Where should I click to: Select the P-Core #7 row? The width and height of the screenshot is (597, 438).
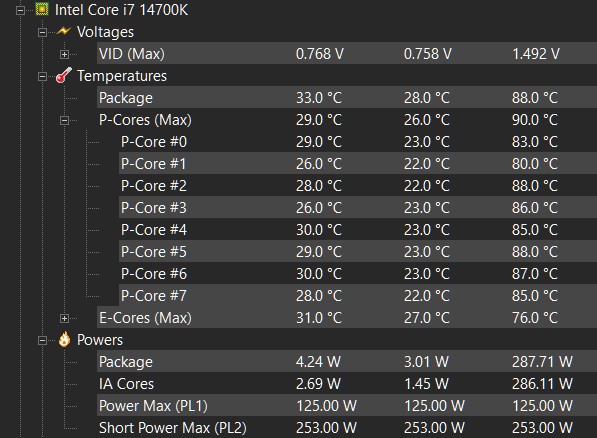pos(358,296)
